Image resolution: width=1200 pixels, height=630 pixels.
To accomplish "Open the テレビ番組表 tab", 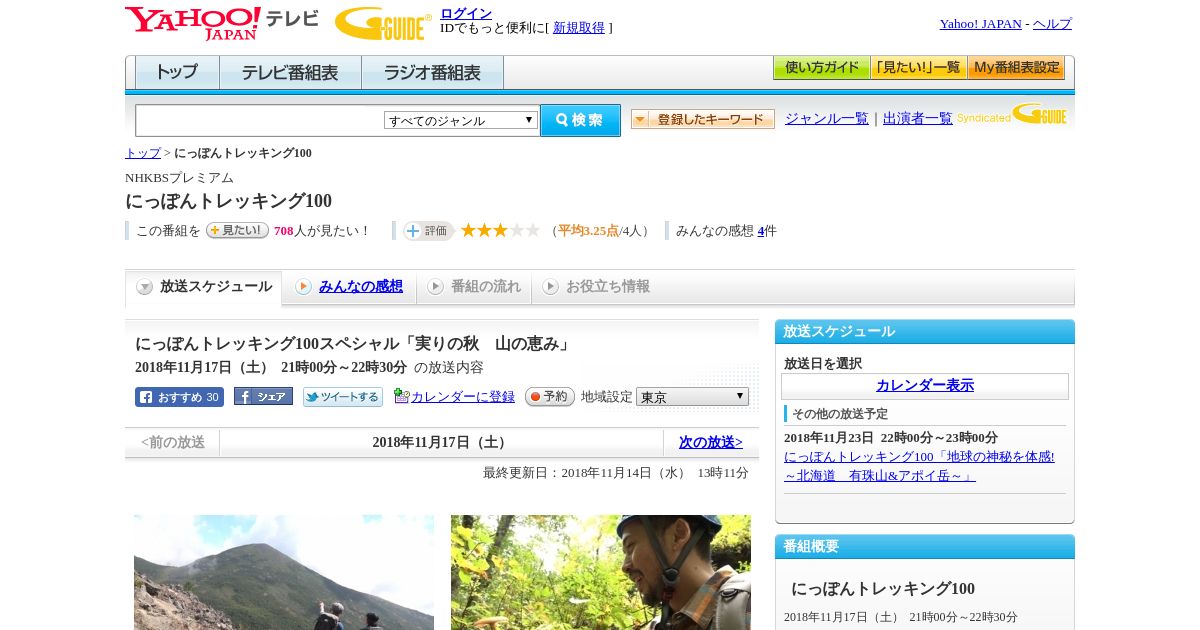I will coord(291,73).
